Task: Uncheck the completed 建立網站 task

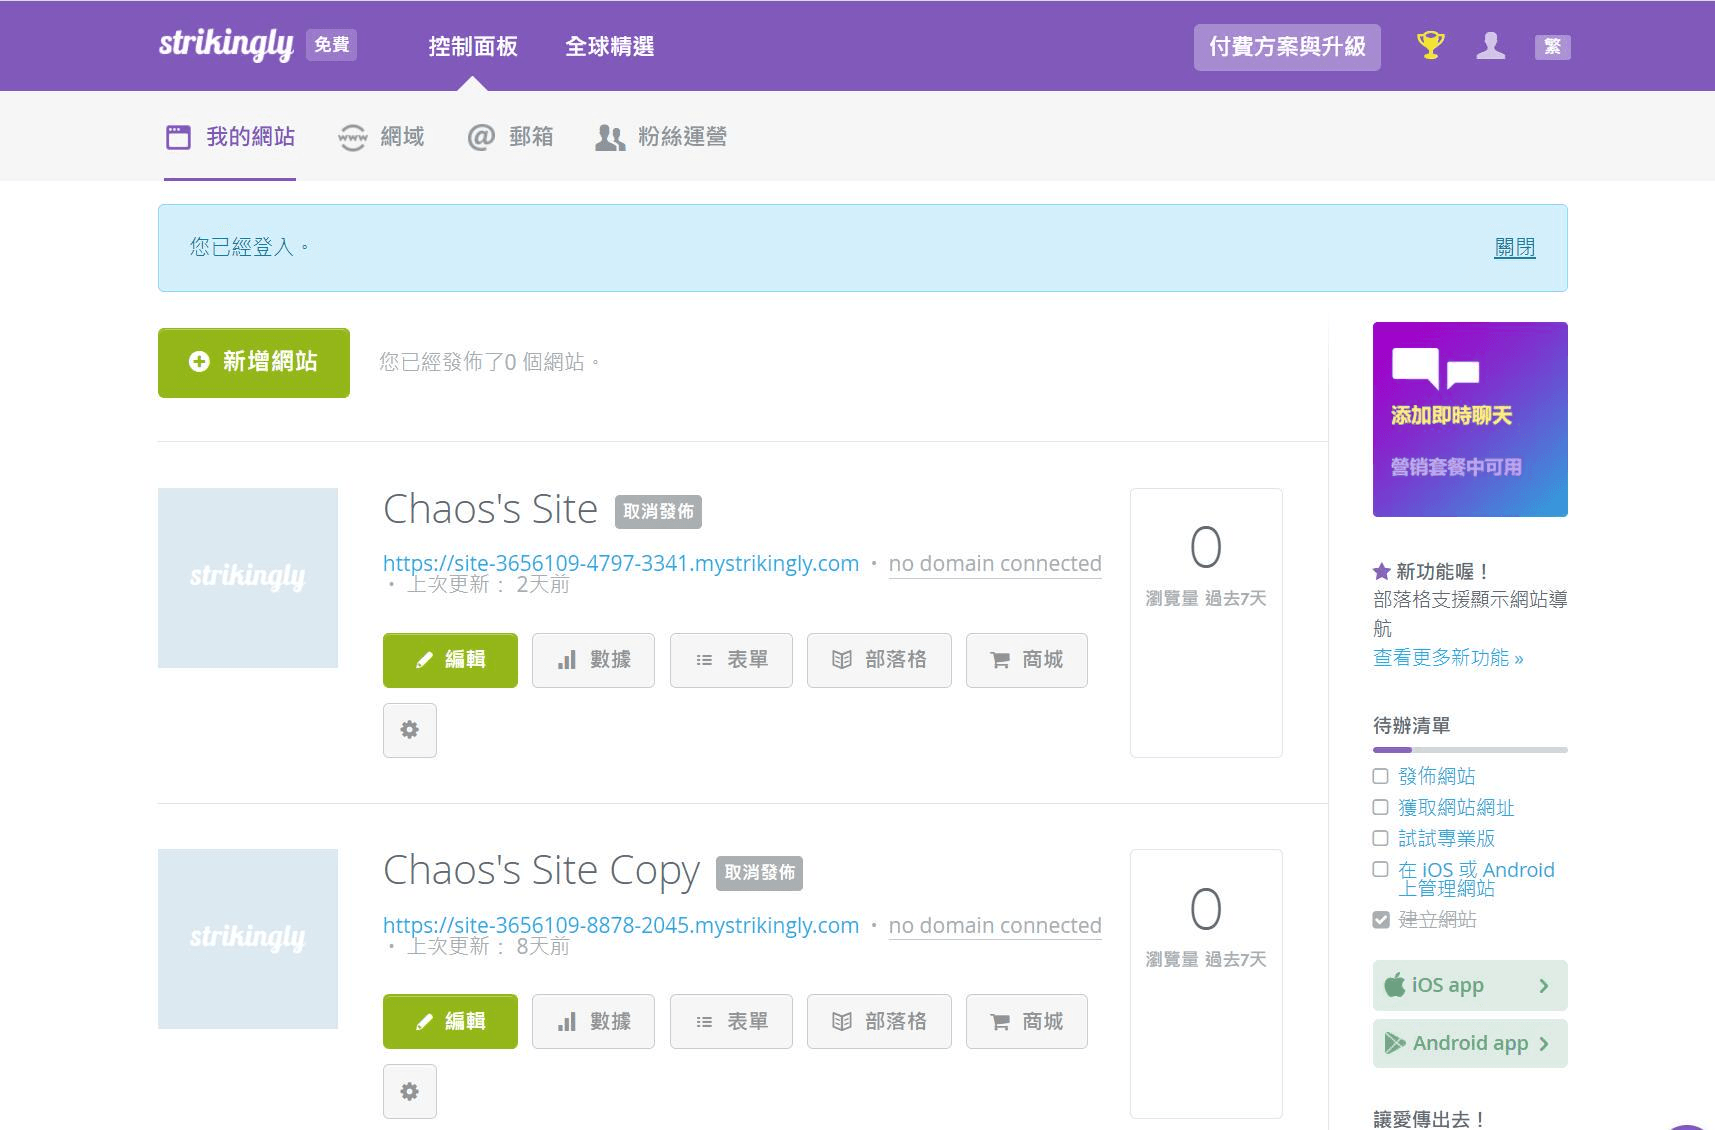Action: click(1380, 920)
